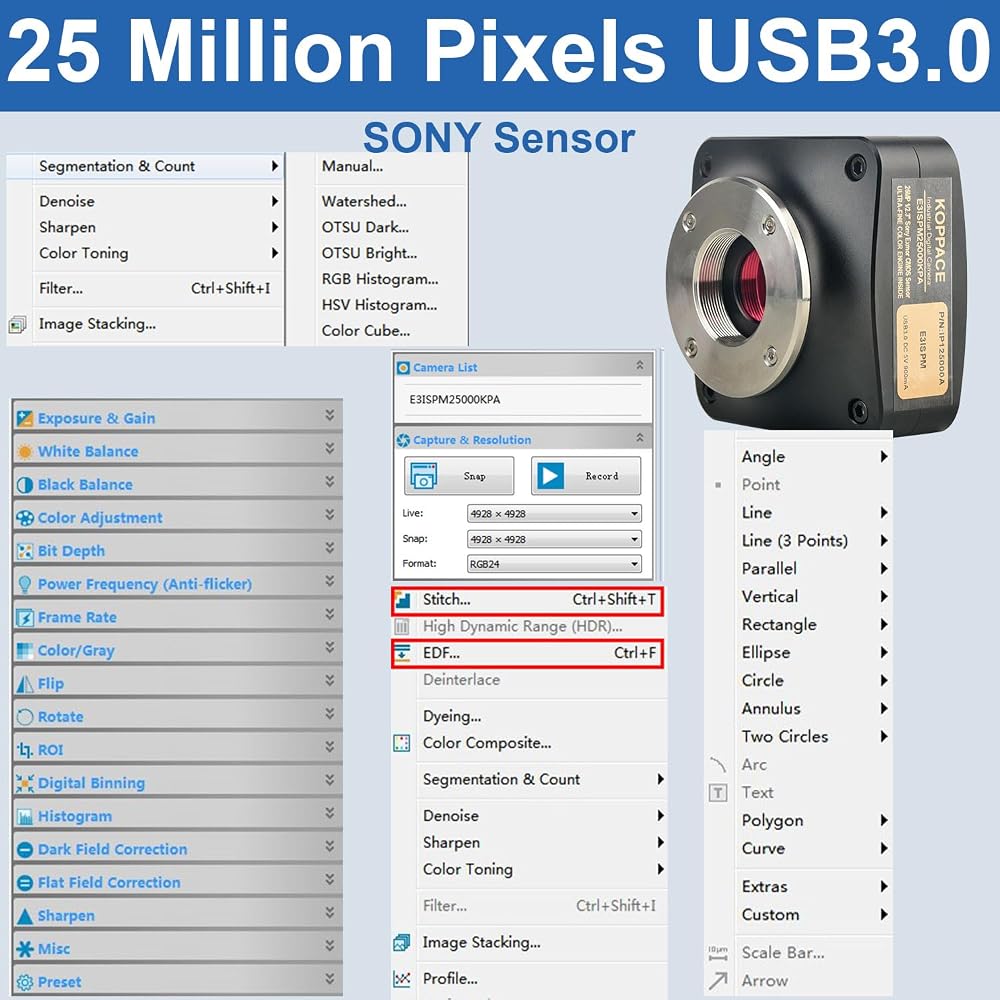Click the Scale Bar 10µm icon
Viewport: 1000px width, 1000px height.
click(717, 953)
